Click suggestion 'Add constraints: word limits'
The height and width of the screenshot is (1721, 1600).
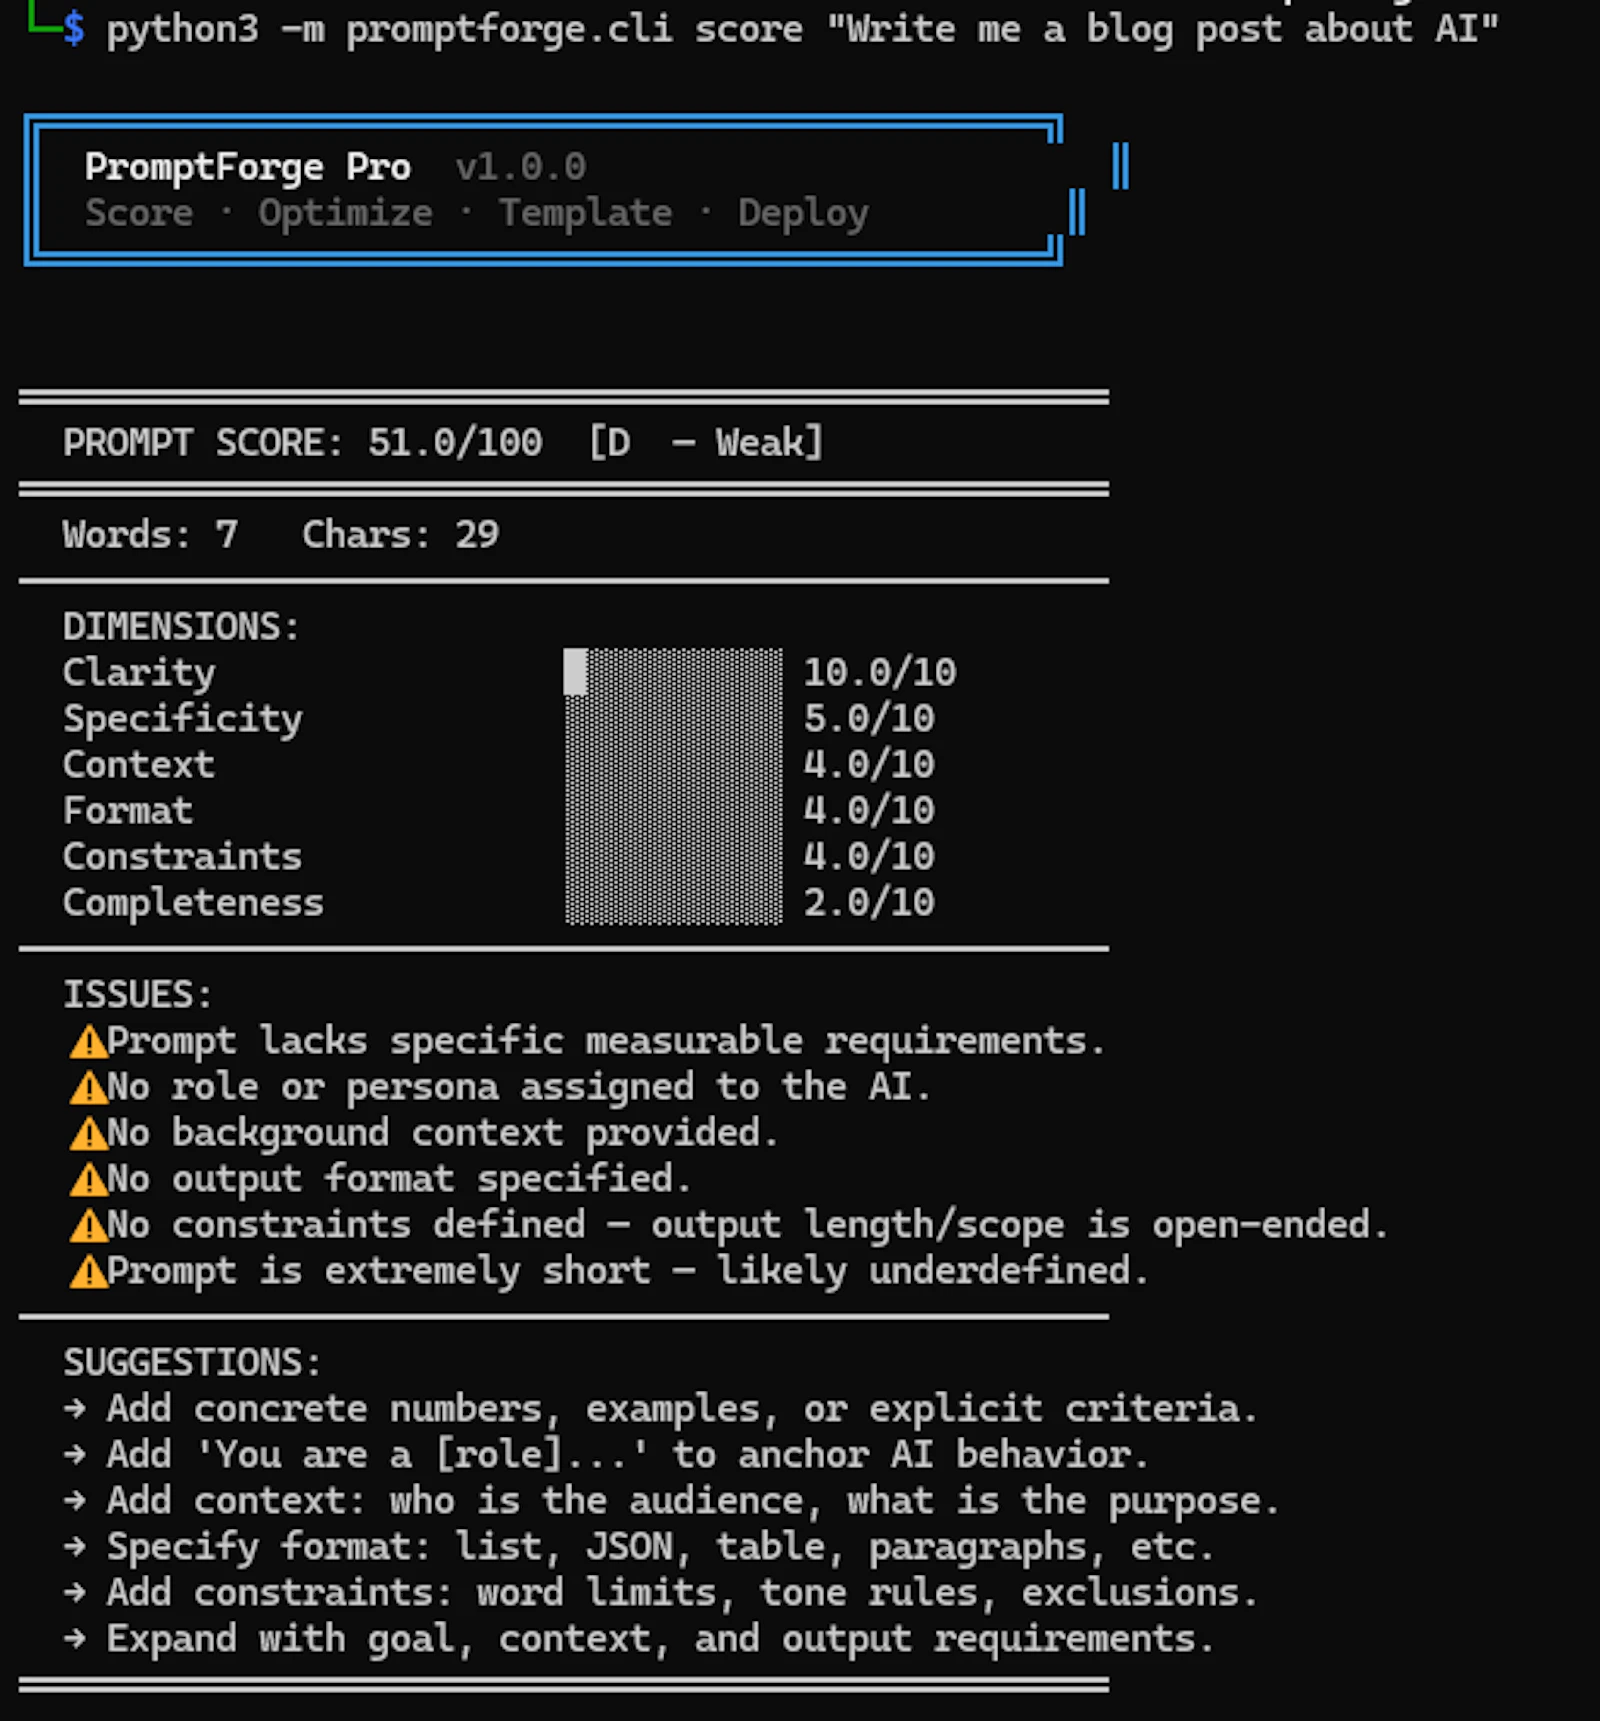click(x=682, y=1593)
